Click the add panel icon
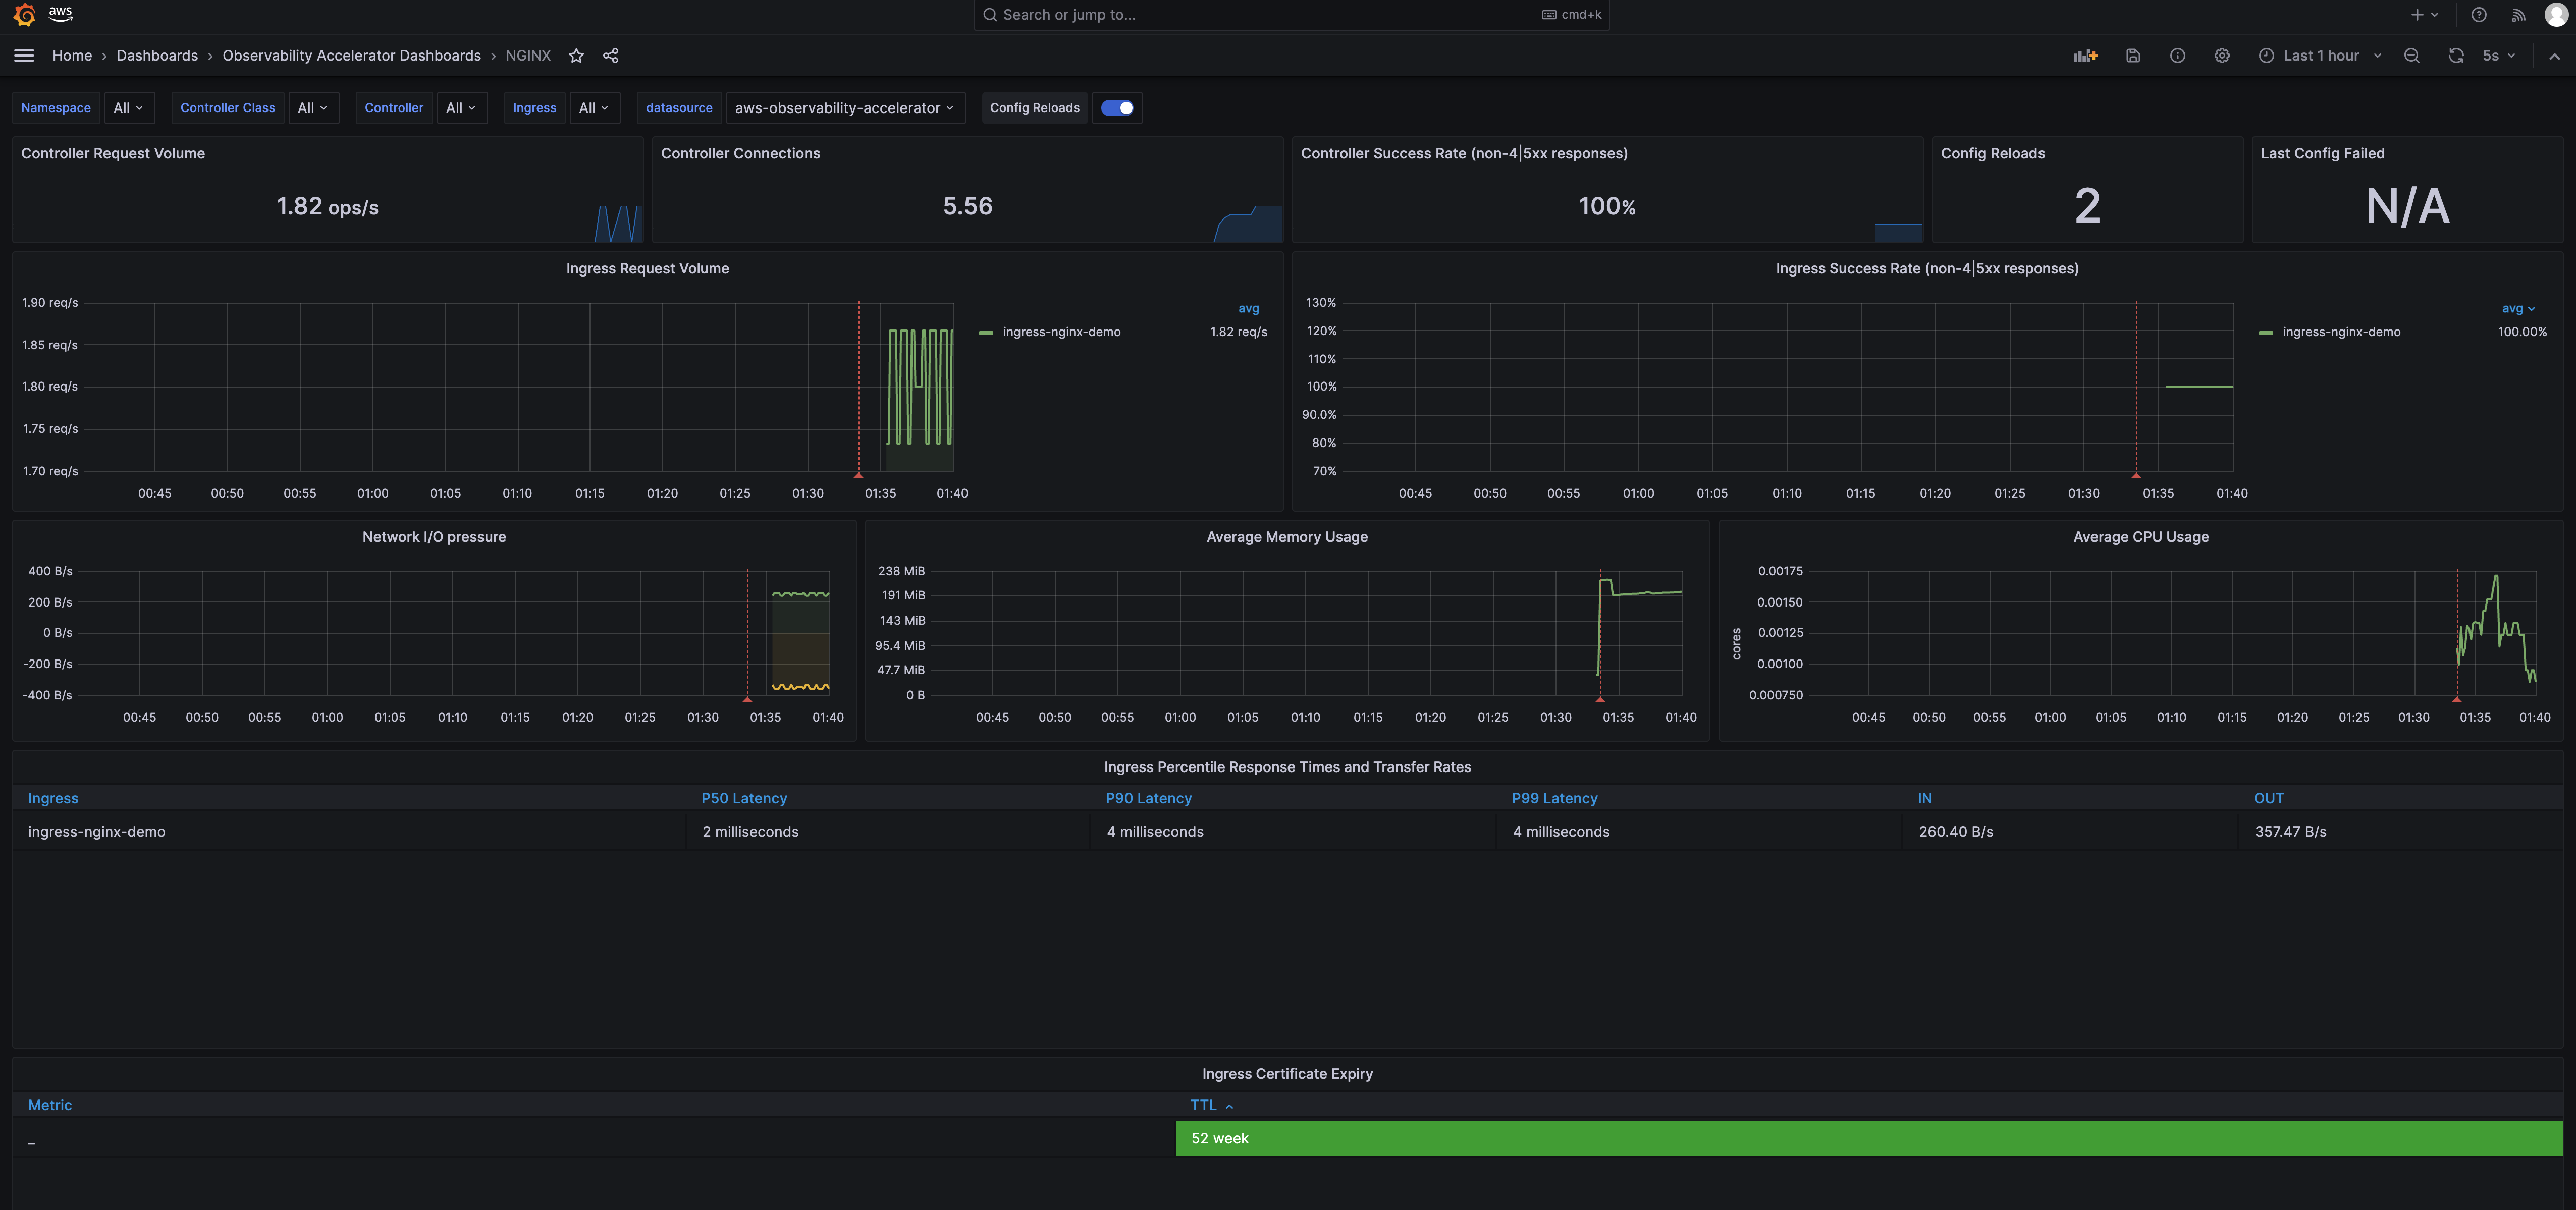This screenshot has width=2576, height=1210. [x=2085, y=56]
